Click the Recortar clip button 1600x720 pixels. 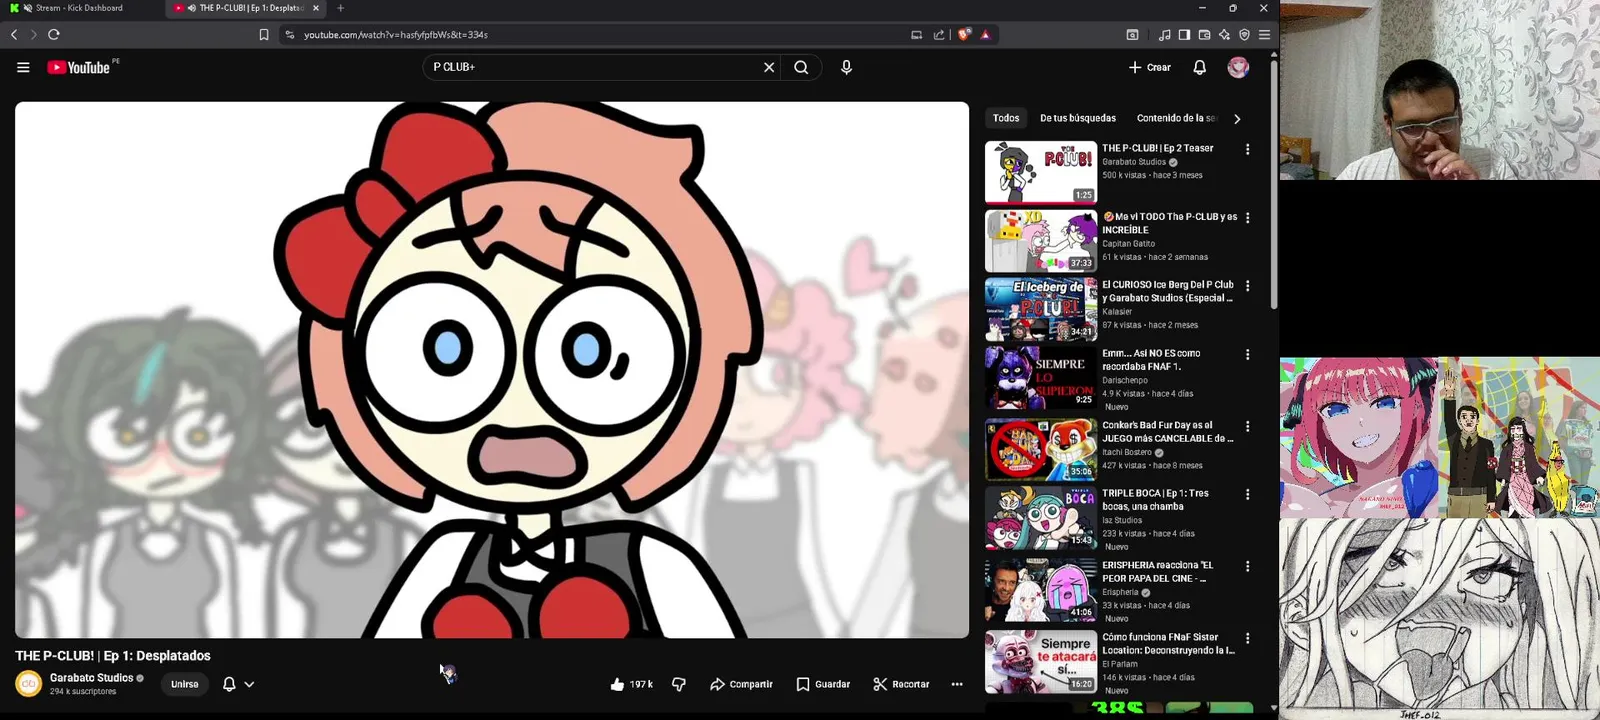click(901, 684)
